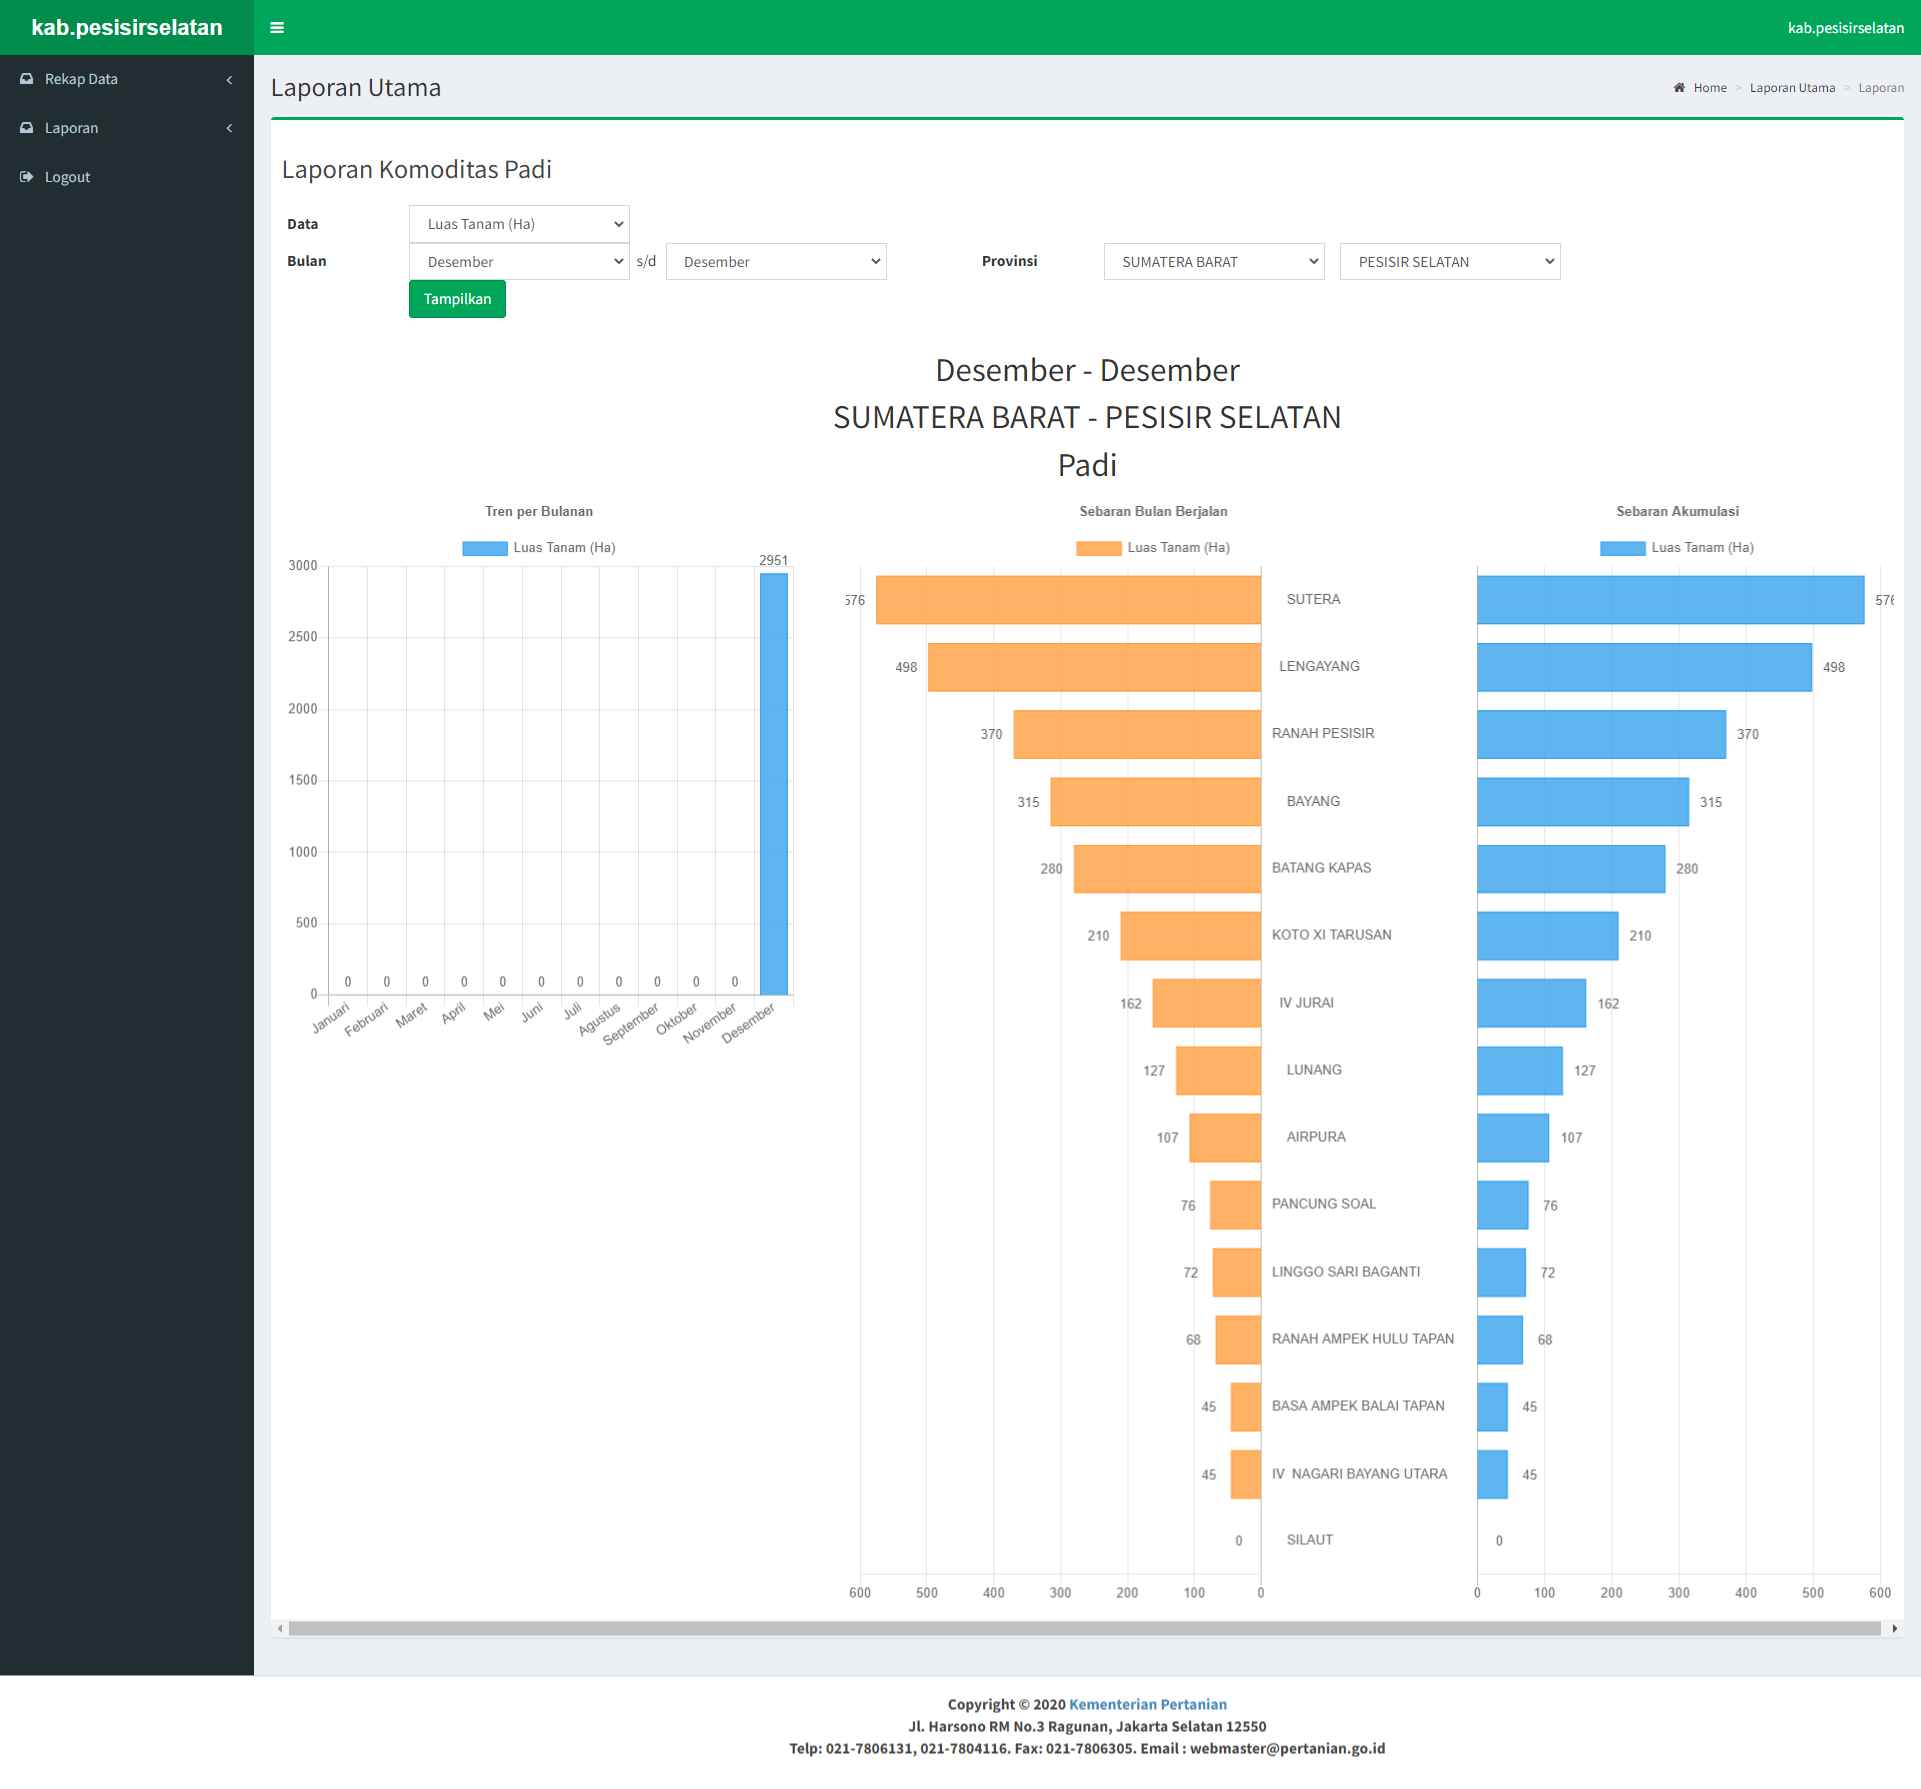Click the Laporan sidebar inbox icon
This screenshot has width=1921, height=1789.
[x=27, y=128]
